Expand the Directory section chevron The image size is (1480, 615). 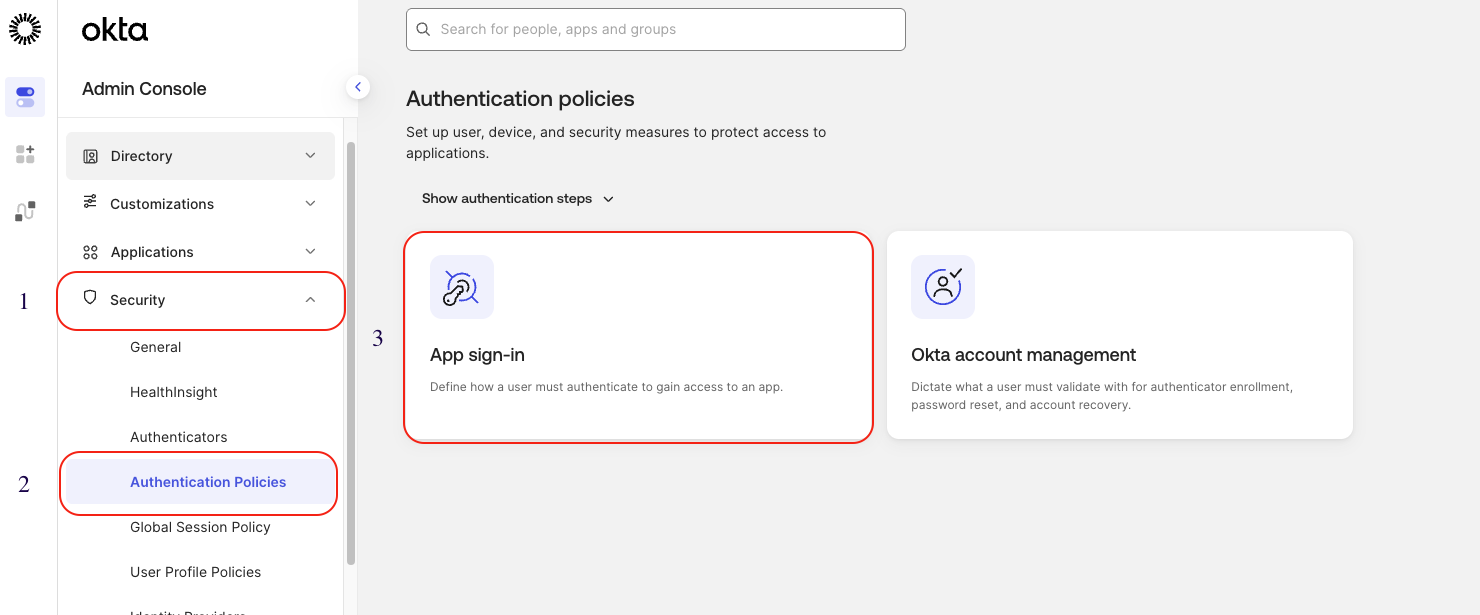click(310, 156)
